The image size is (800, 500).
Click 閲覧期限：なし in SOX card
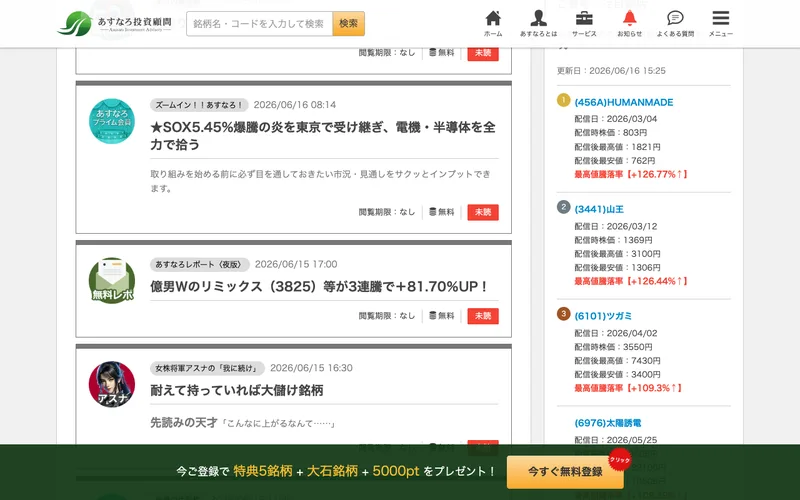point(387,212)
